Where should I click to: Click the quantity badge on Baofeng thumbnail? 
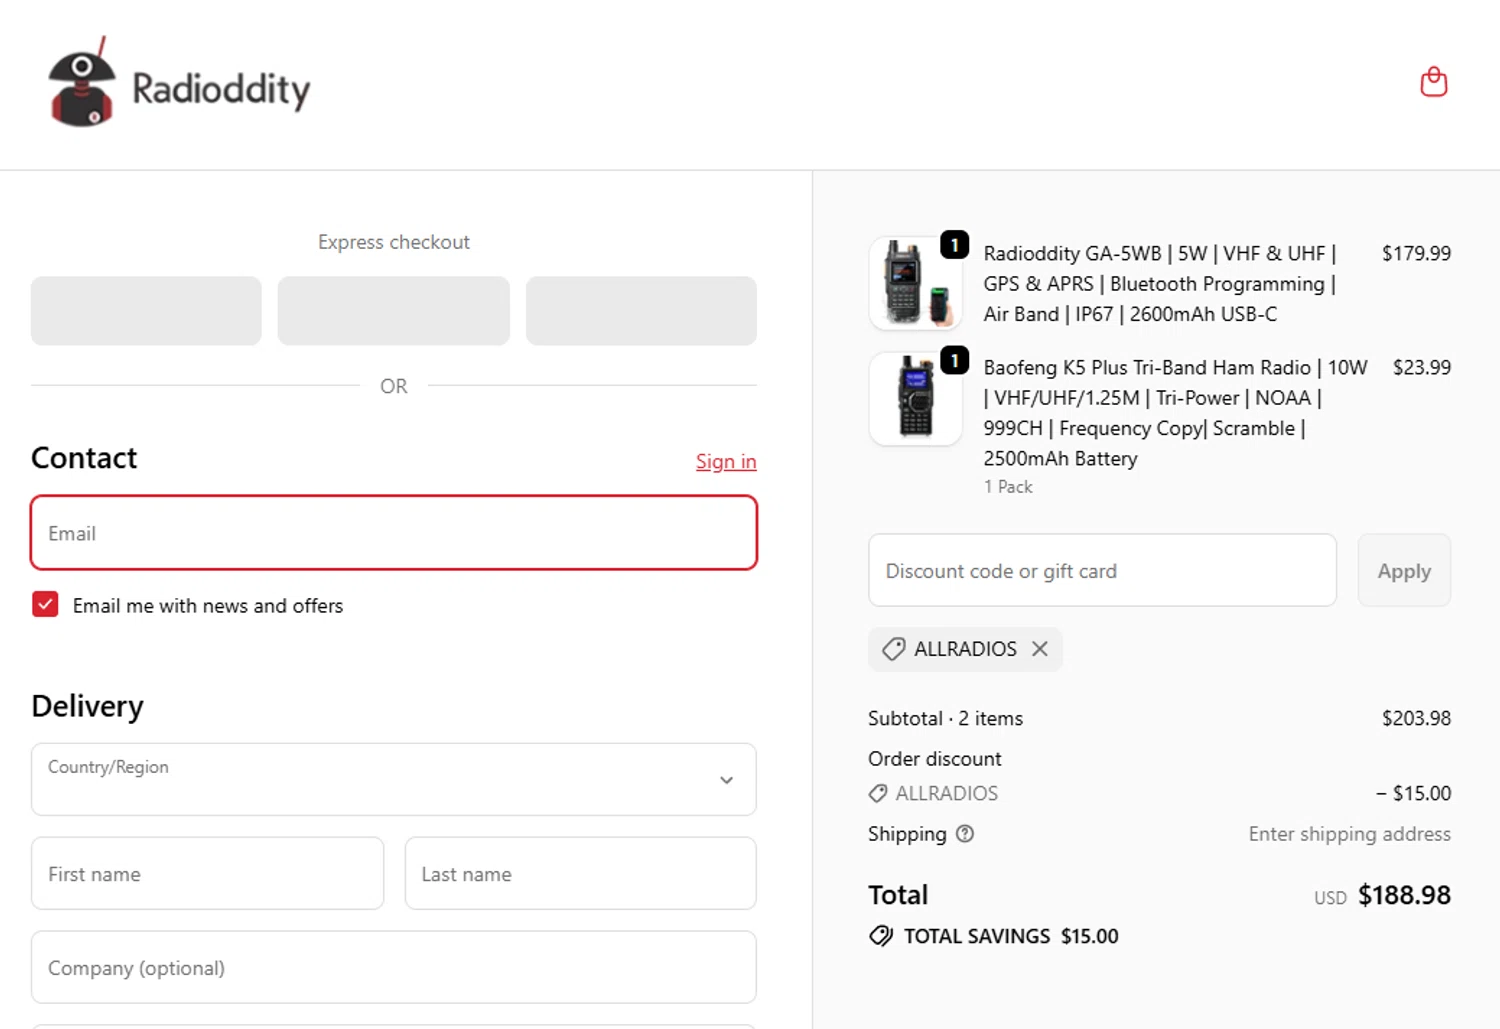pyautogui.click(x=954, y=359)
